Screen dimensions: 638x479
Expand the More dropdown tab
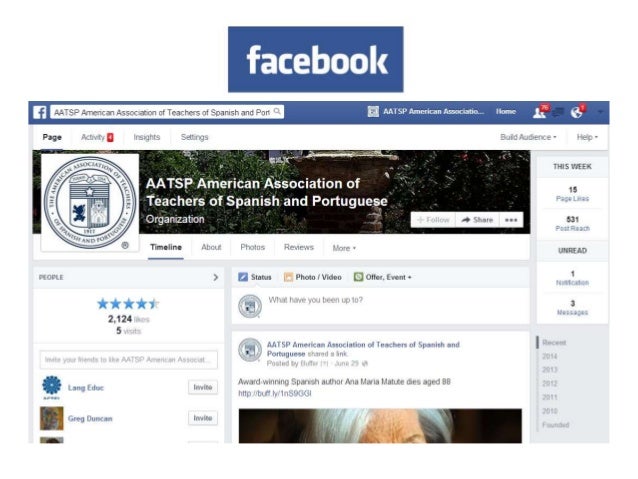(344, 248)
